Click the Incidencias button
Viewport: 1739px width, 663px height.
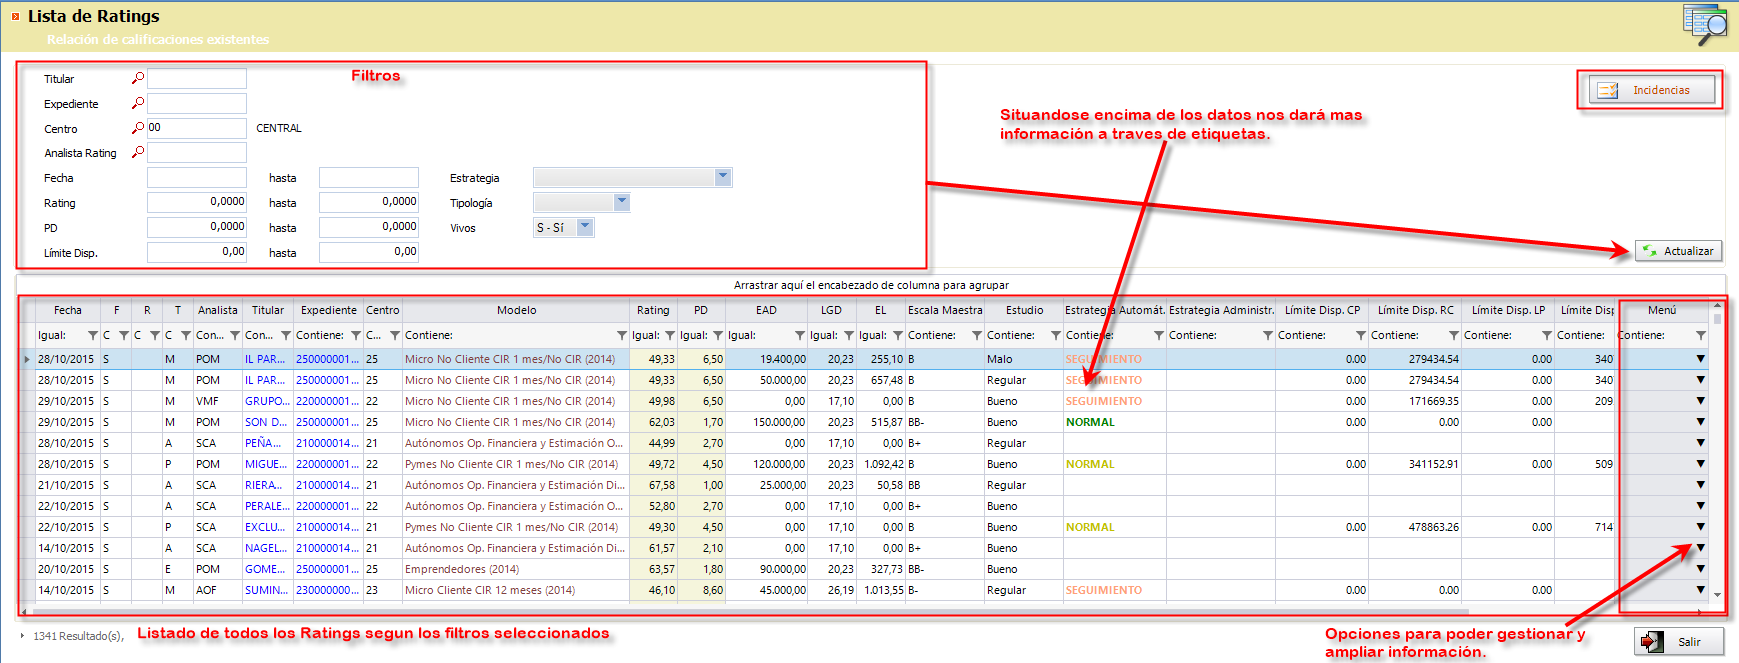click(x=1651, y=90)
